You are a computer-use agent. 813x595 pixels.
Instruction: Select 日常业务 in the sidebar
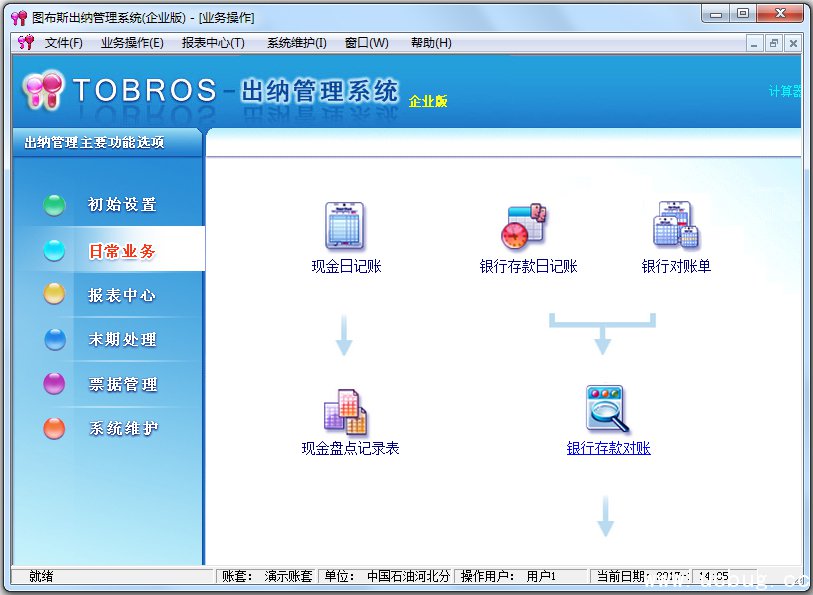point(122,251)
